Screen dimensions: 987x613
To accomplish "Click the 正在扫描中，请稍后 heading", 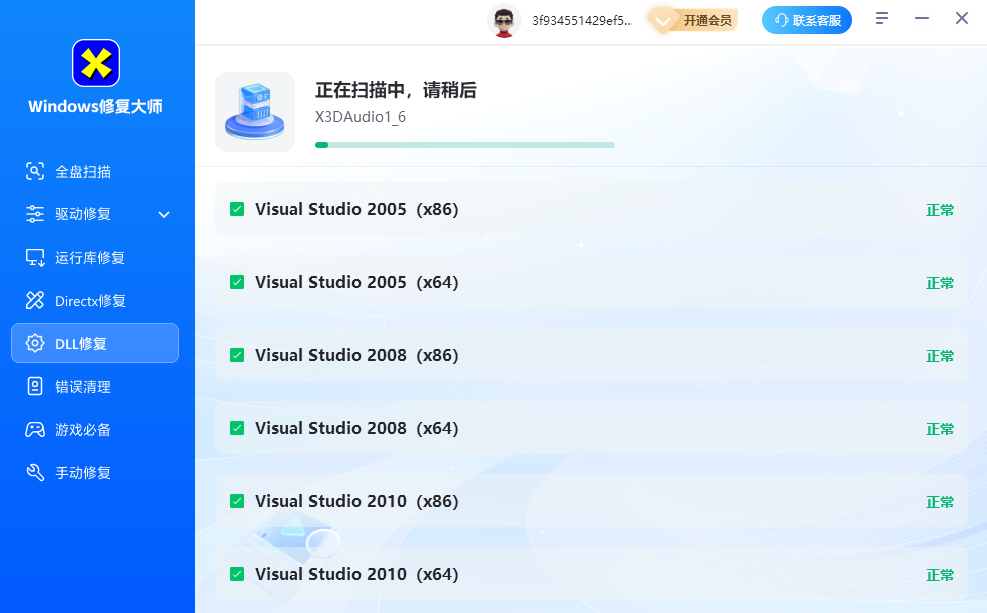I will click(x=395, y=90).
